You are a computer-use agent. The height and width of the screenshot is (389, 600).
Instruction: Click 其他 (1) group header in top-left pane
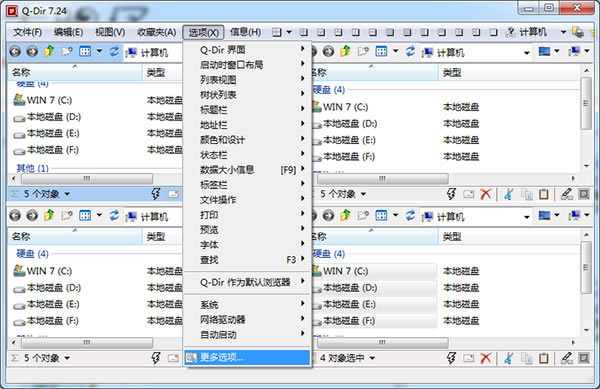(x=32, y=168)
